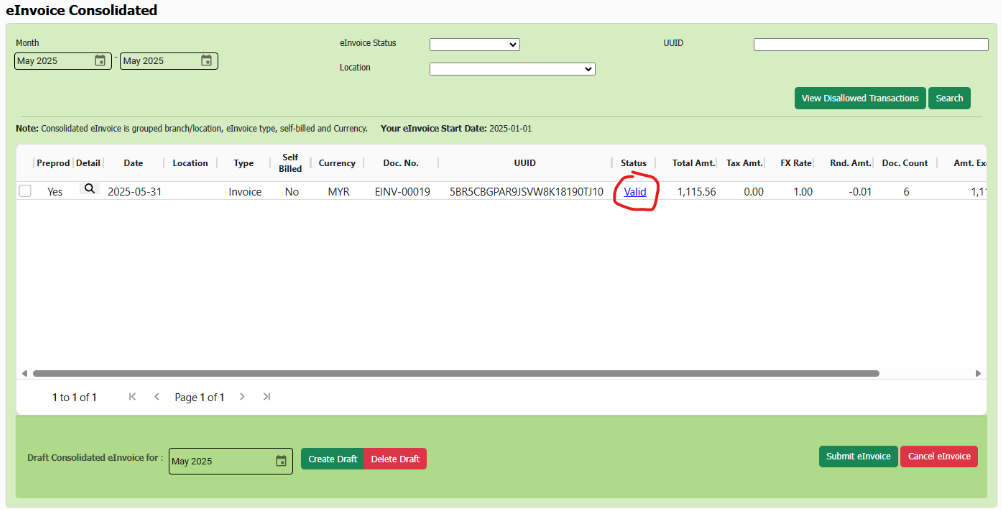
Task: Open calendar icon in draft month field
Action: tap(281, 461)
